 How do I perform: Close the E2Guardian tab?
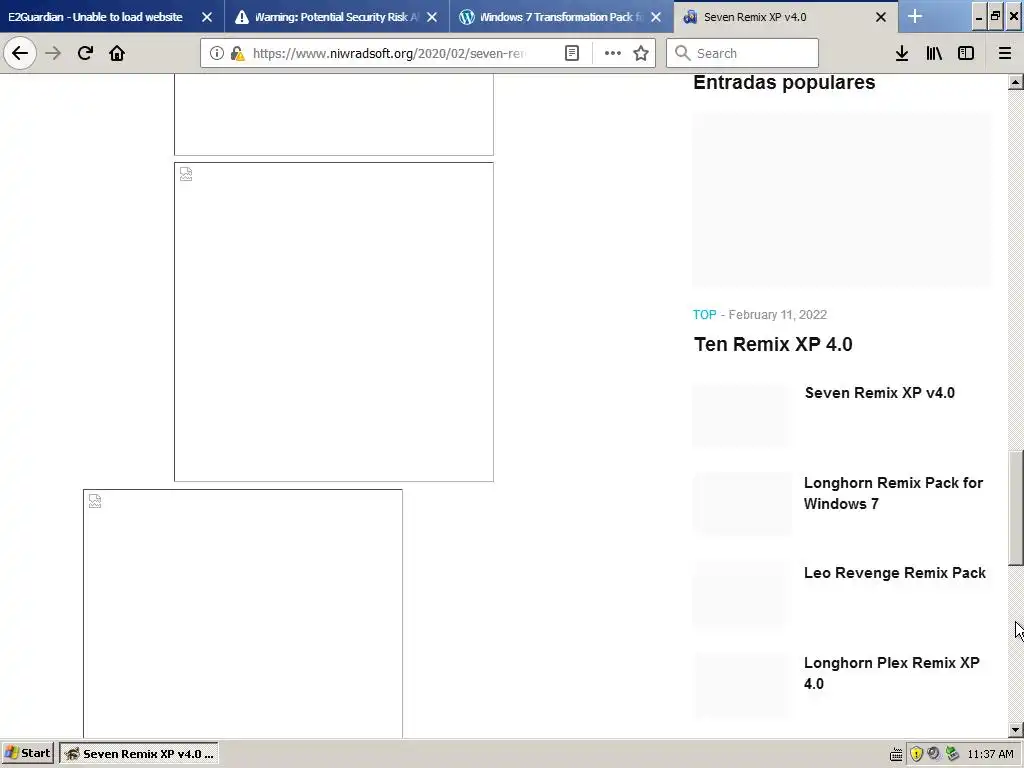click(x=207, y=17)
